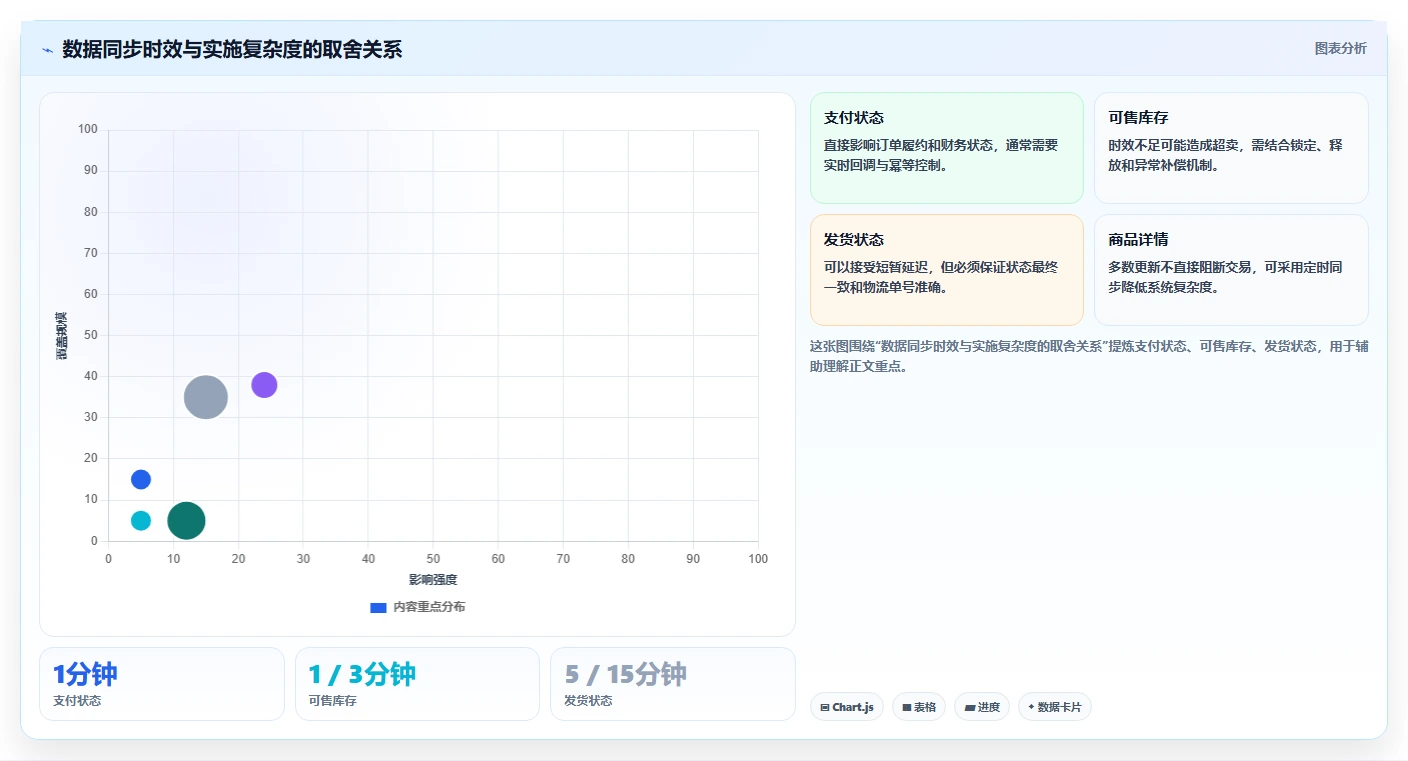Screen dimensions: 1408x761
Task: Click the vertical y-axis title label
Action: 62,336
